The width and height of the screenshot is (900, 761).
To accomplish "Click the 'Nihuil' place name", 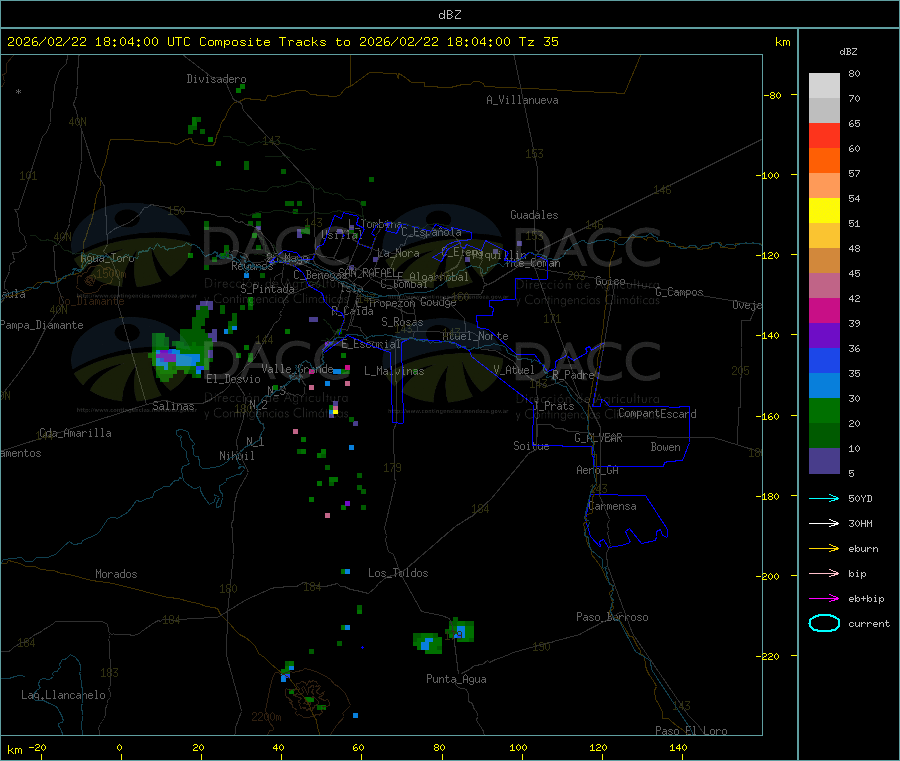I will pos(236,456).
